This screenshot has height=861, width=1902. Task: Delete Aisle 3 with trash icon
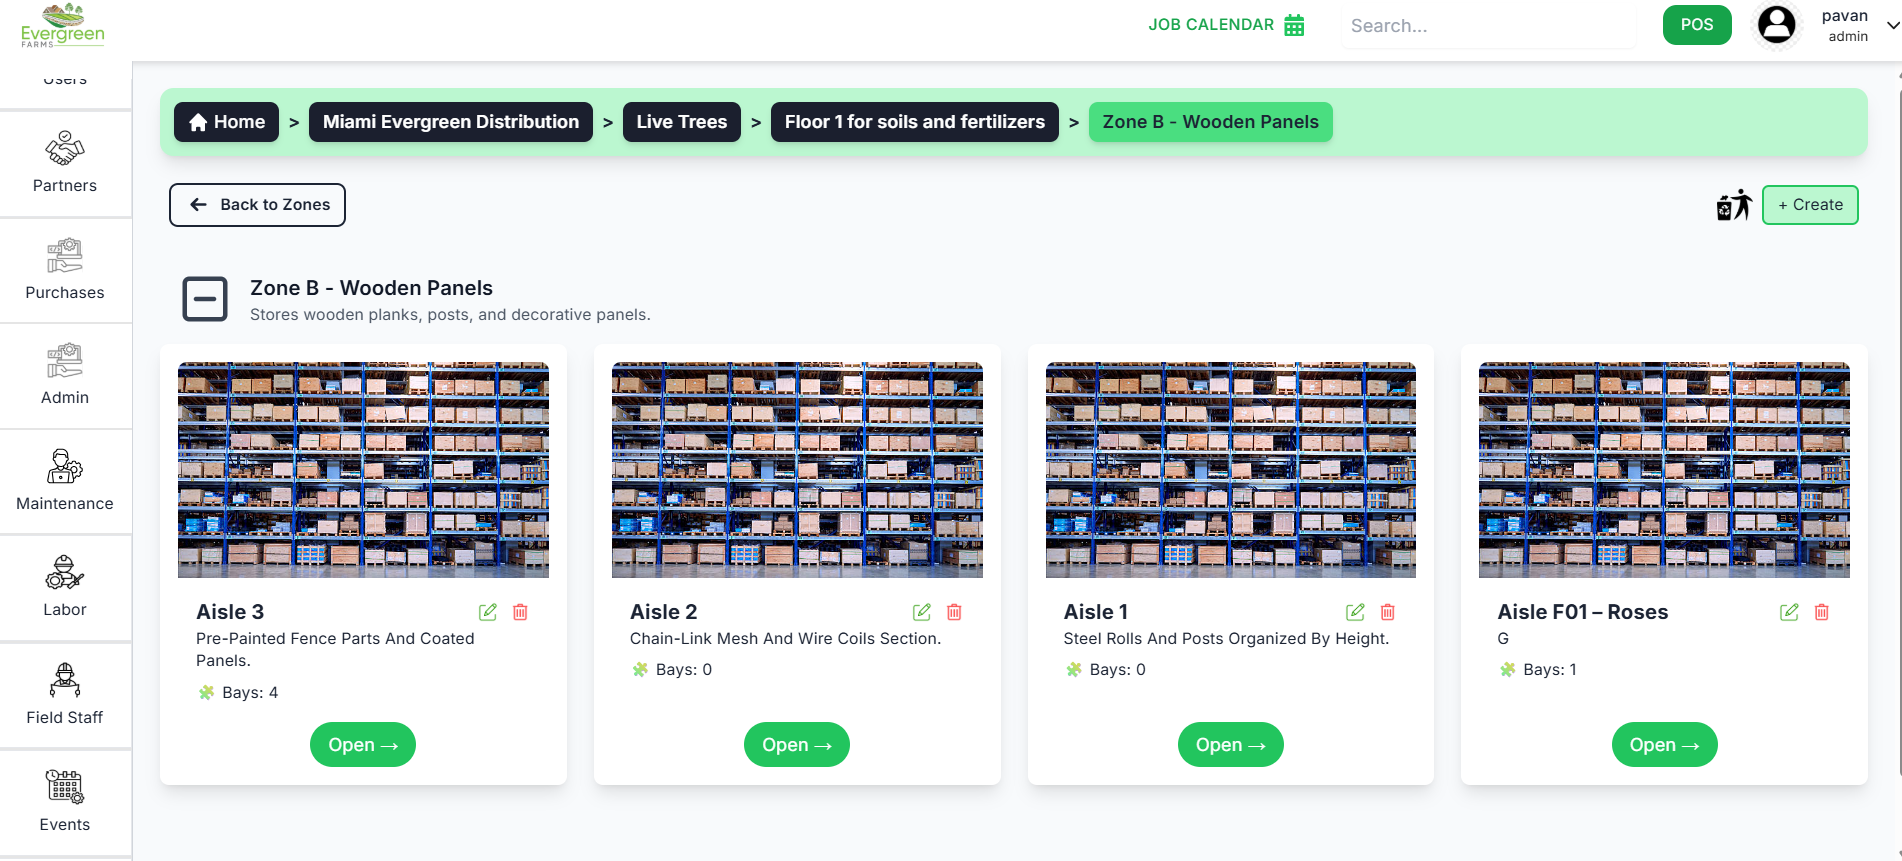[521, 612]
